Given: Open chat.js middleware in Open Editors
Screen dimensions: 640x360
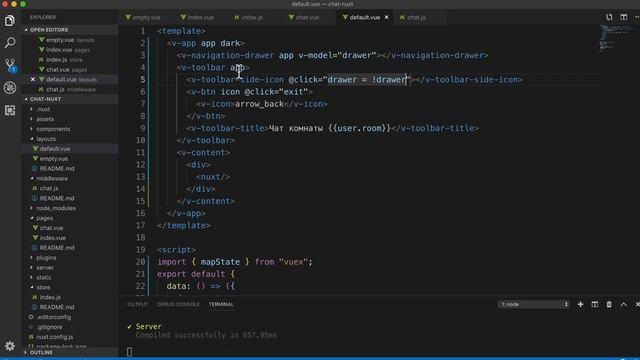Looking at the screenshot, I should [70, 89].
